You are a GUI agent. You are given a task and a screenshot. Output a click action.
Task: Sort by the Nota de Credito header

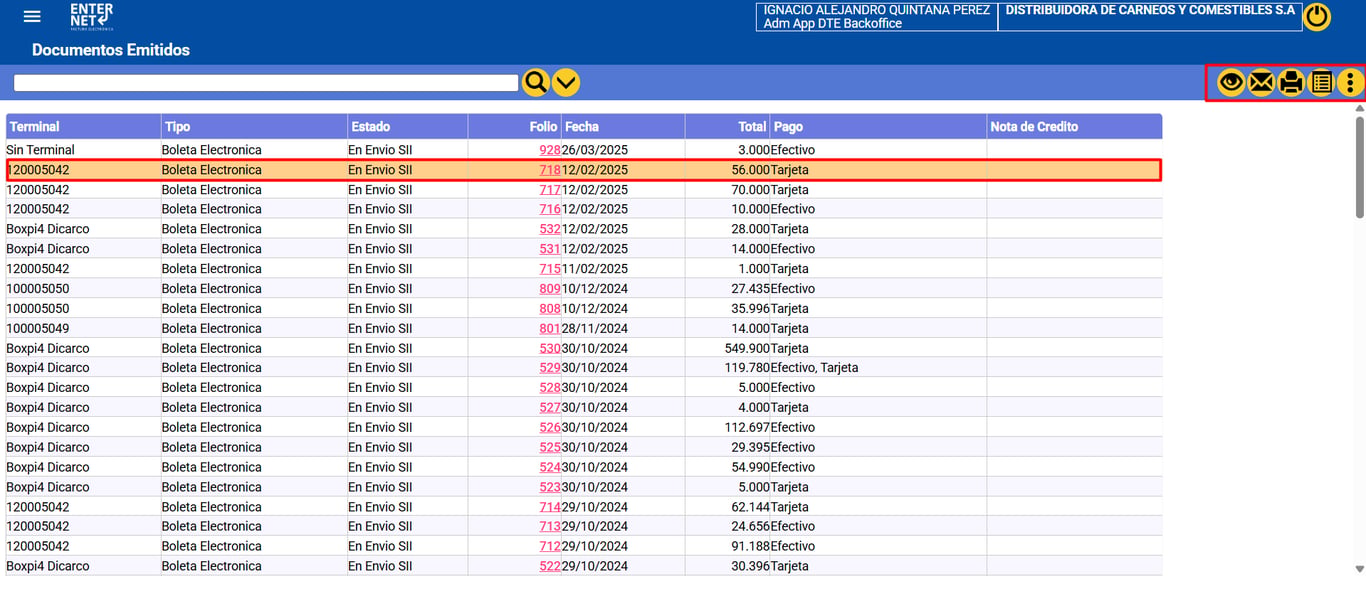coord(1074,126)
